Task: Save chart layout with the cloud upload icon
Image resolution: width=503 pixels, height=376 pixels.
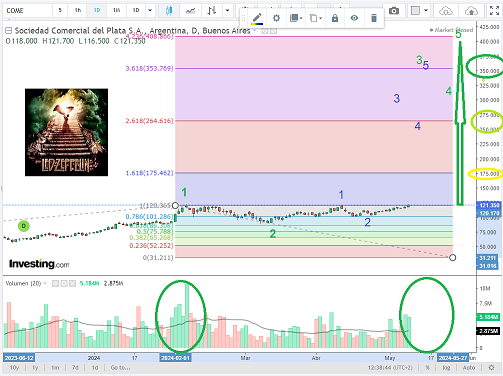Action: pyautogui.click(x=471, y=11)
